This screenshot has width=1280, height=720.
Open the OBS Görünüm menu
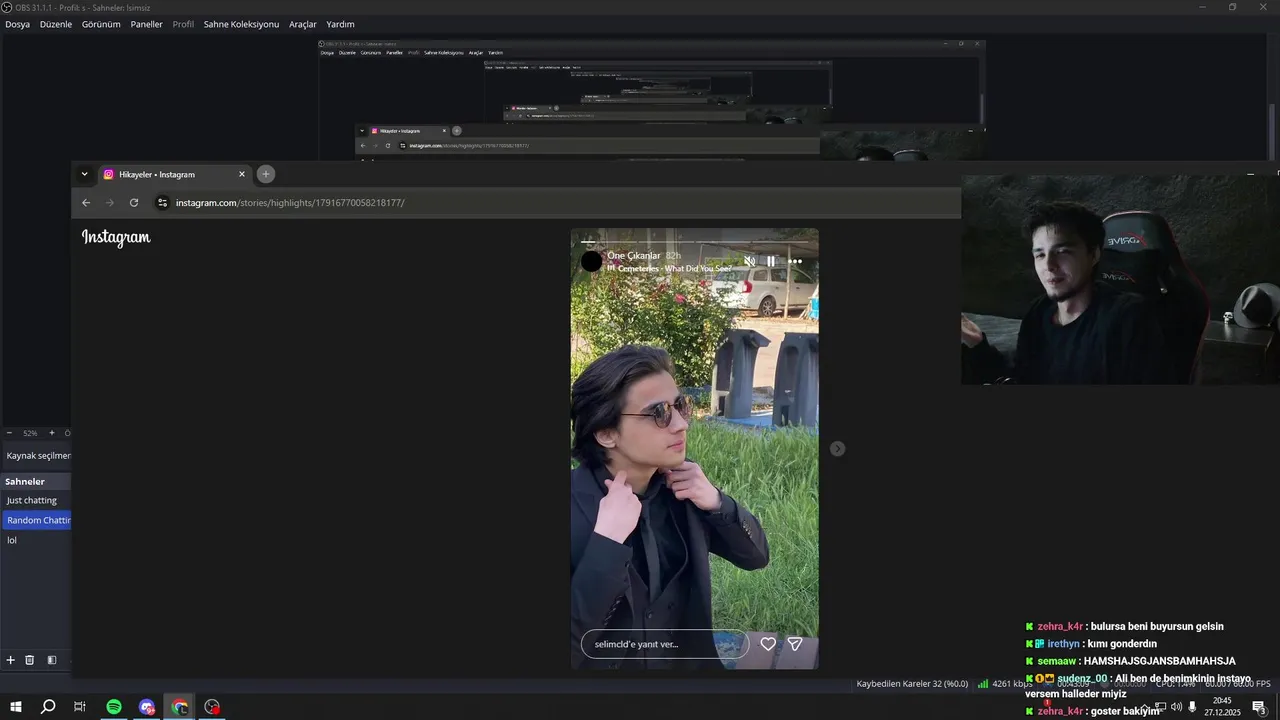pyautogui.click(x=101, y=24)
